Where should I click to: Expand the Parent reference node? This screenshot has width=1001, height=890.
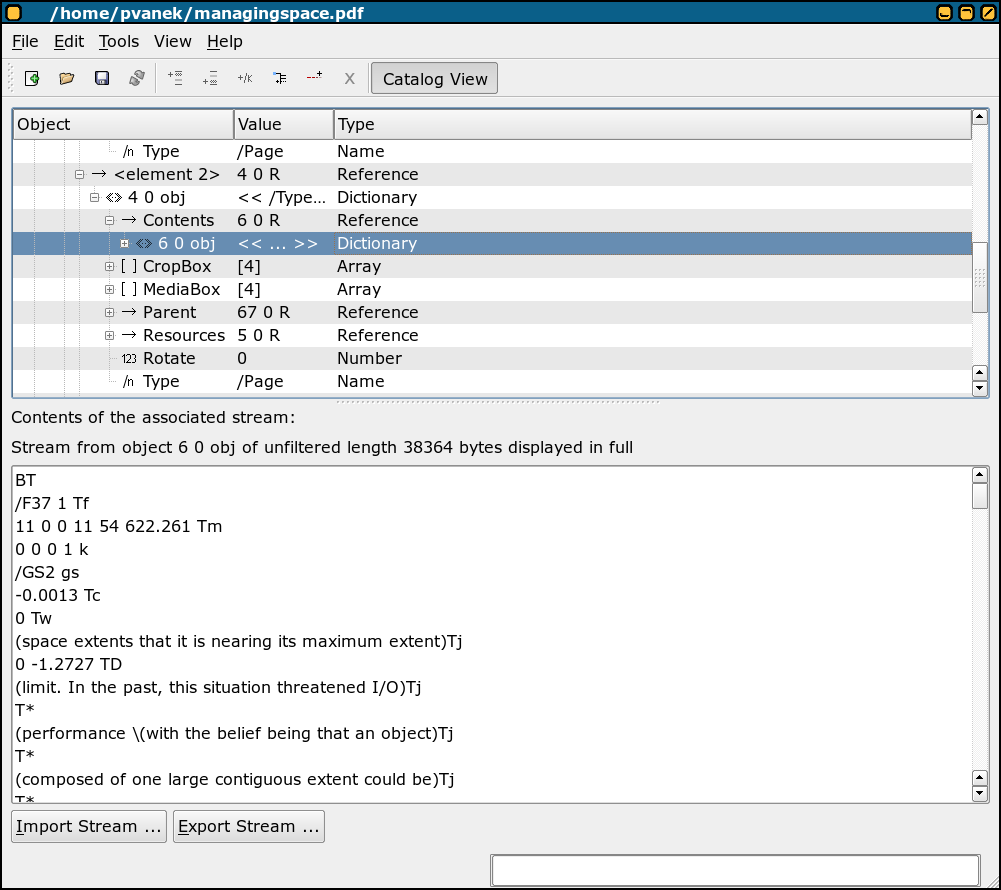[109, 312]
